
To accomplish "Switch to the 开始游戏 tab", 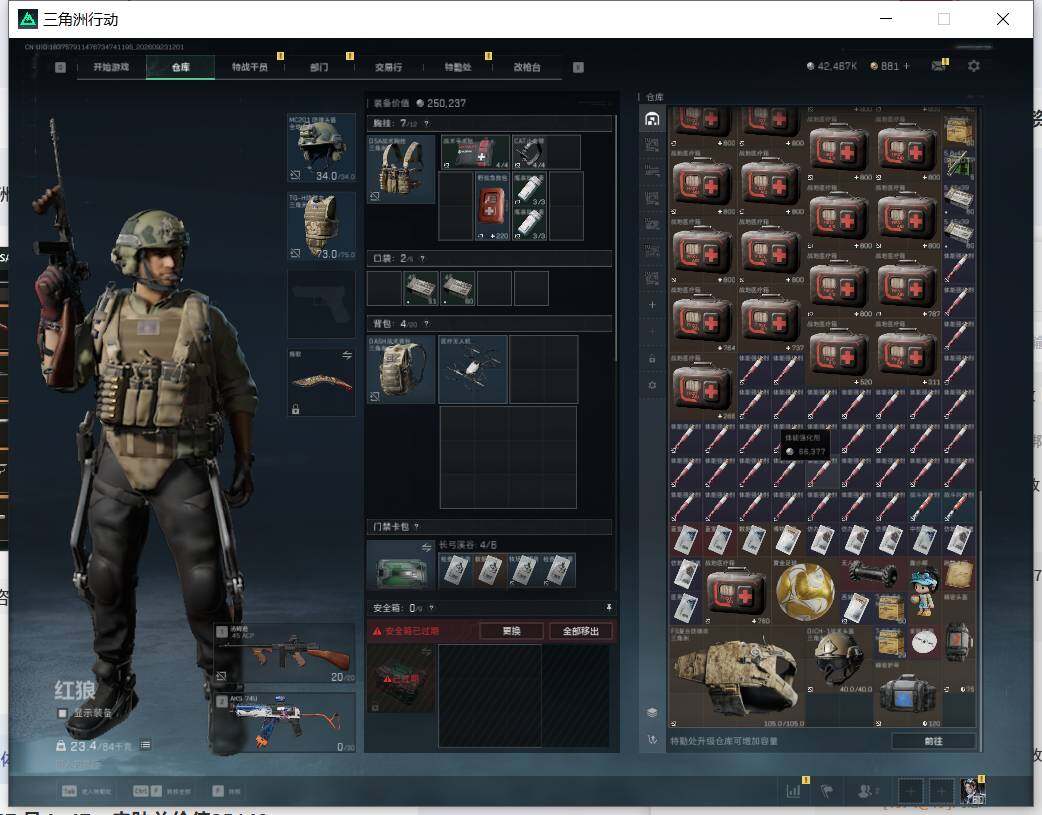I will [x=111, y=66].
